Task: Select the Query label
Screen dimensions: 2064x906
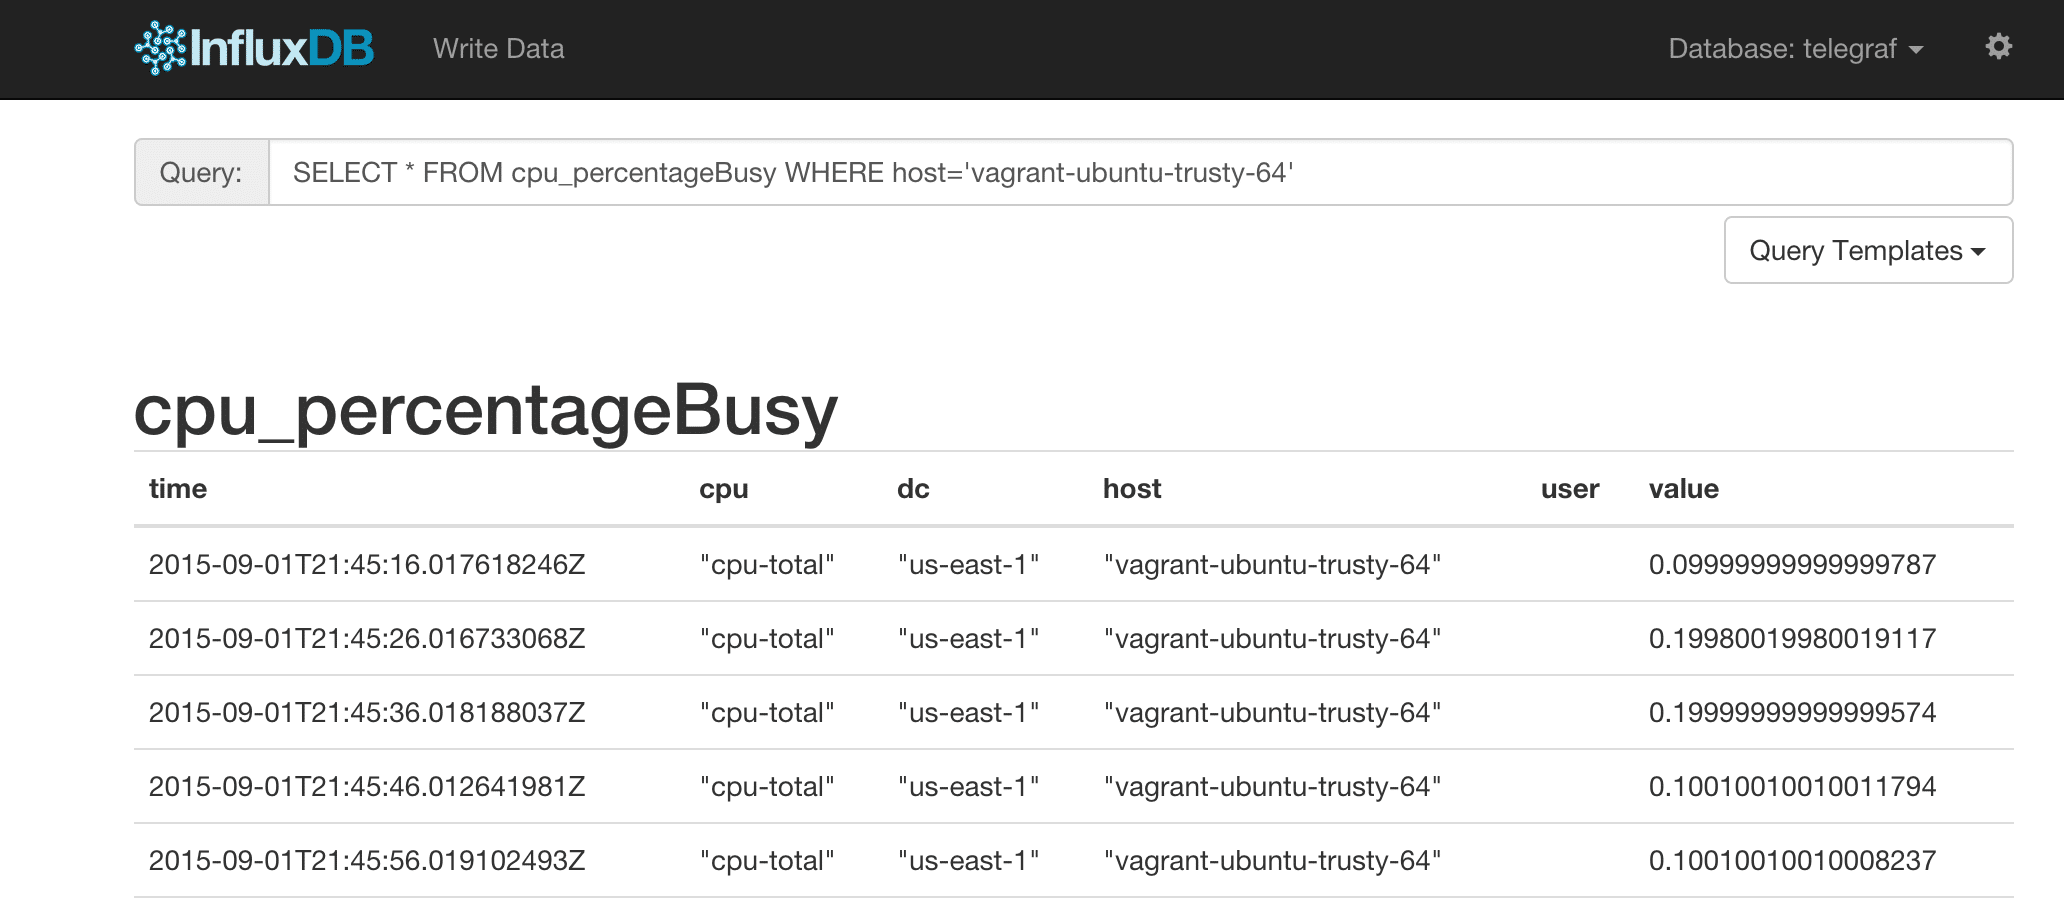Action: coord(200,171)
